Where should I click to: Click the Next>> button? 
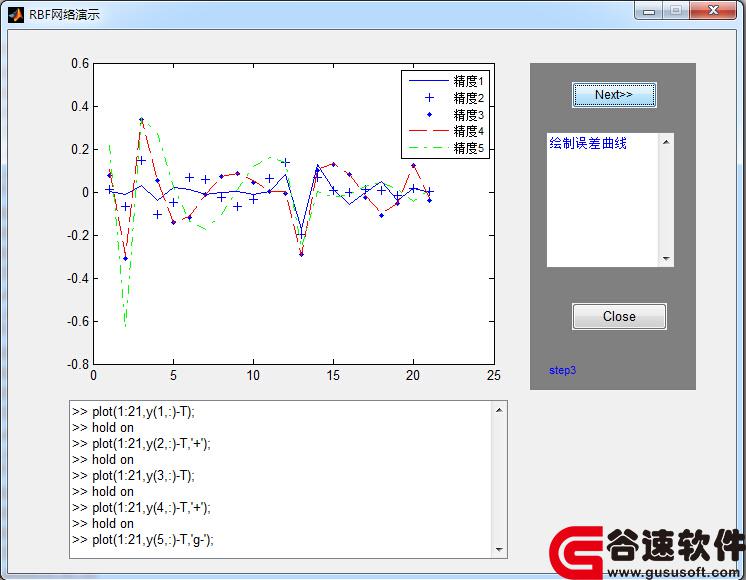tap(614, 95)
